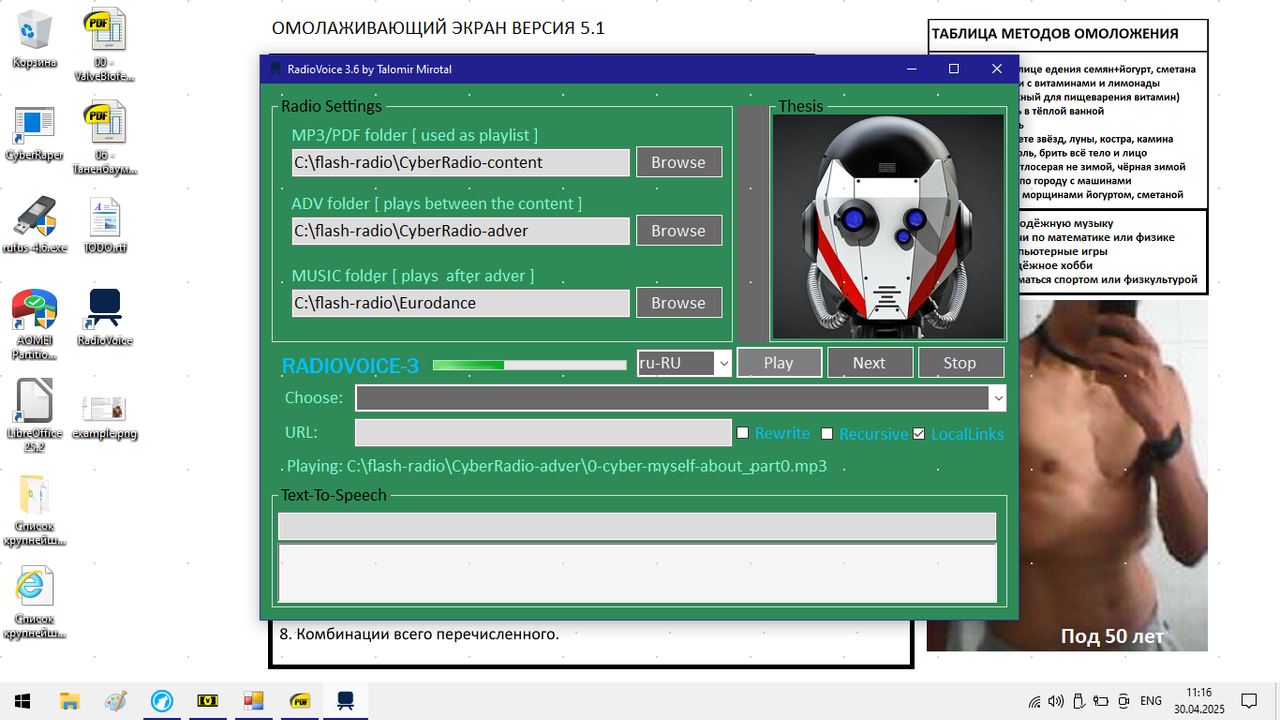The image size is (1280, 720).
Task: Select the RadioVoice desktop shortcut
Action: (x=105, y=317)
